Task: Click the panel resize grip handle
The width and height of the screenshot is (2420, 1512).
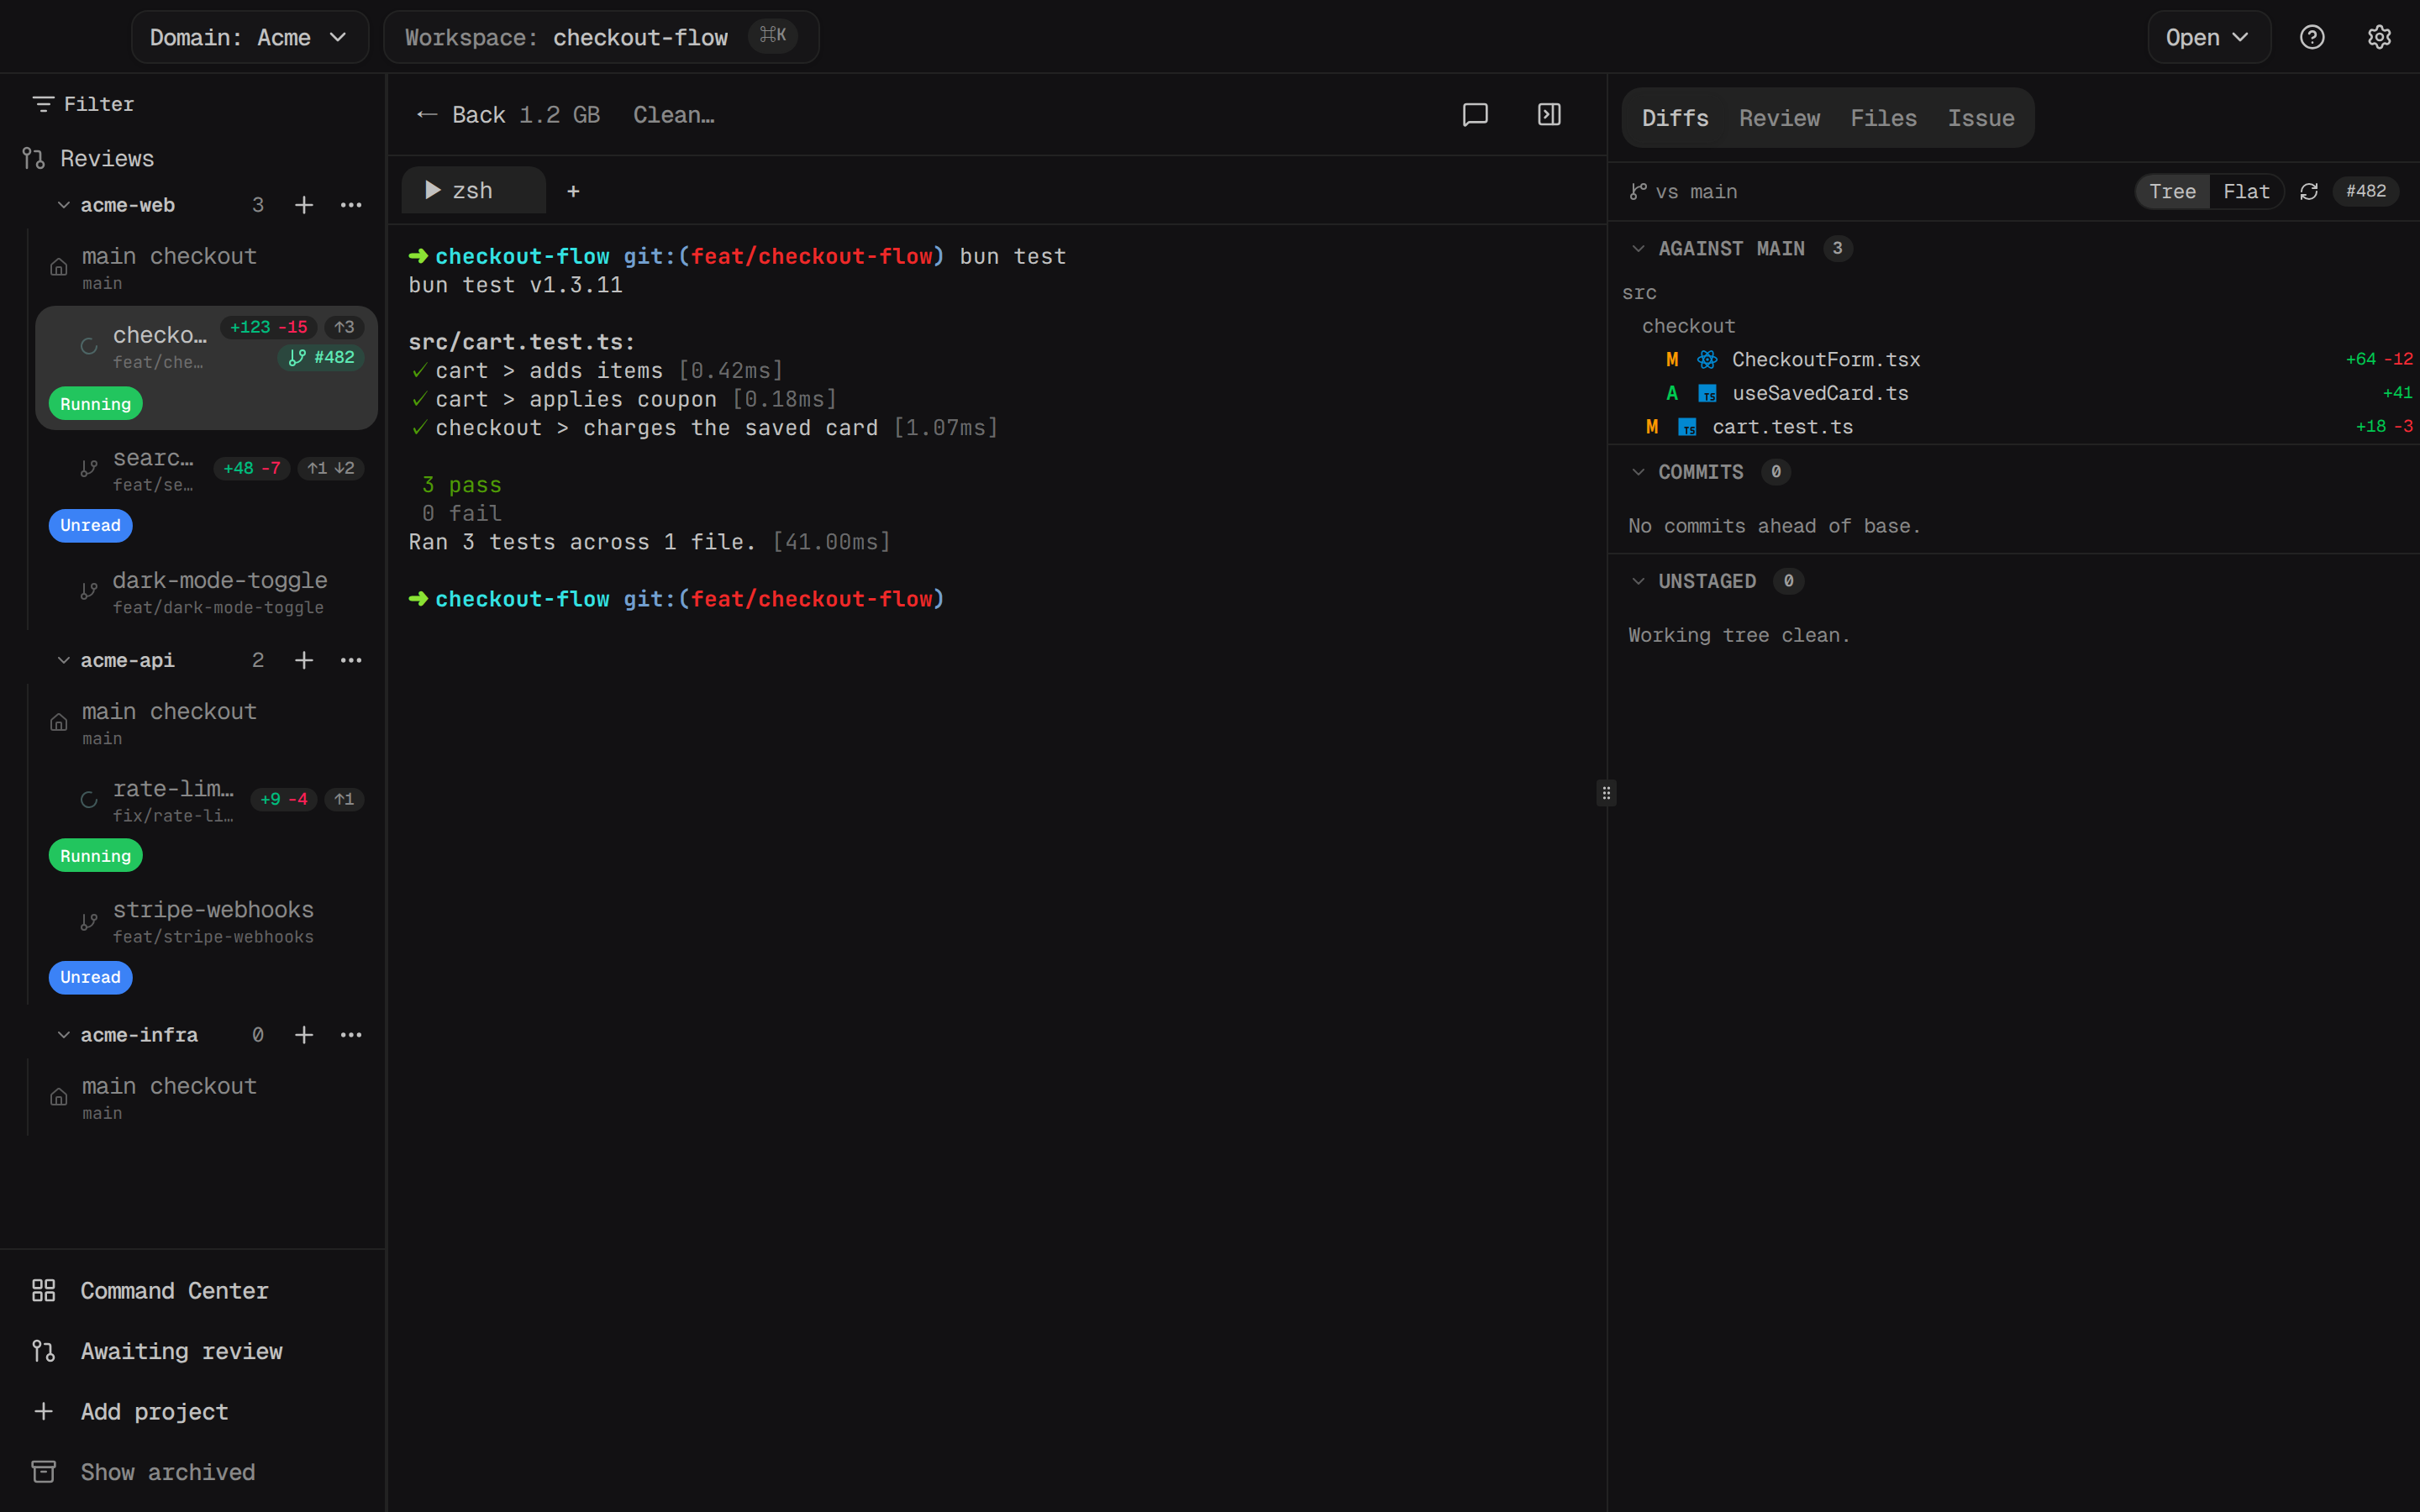Action: tap(1606, 793)
